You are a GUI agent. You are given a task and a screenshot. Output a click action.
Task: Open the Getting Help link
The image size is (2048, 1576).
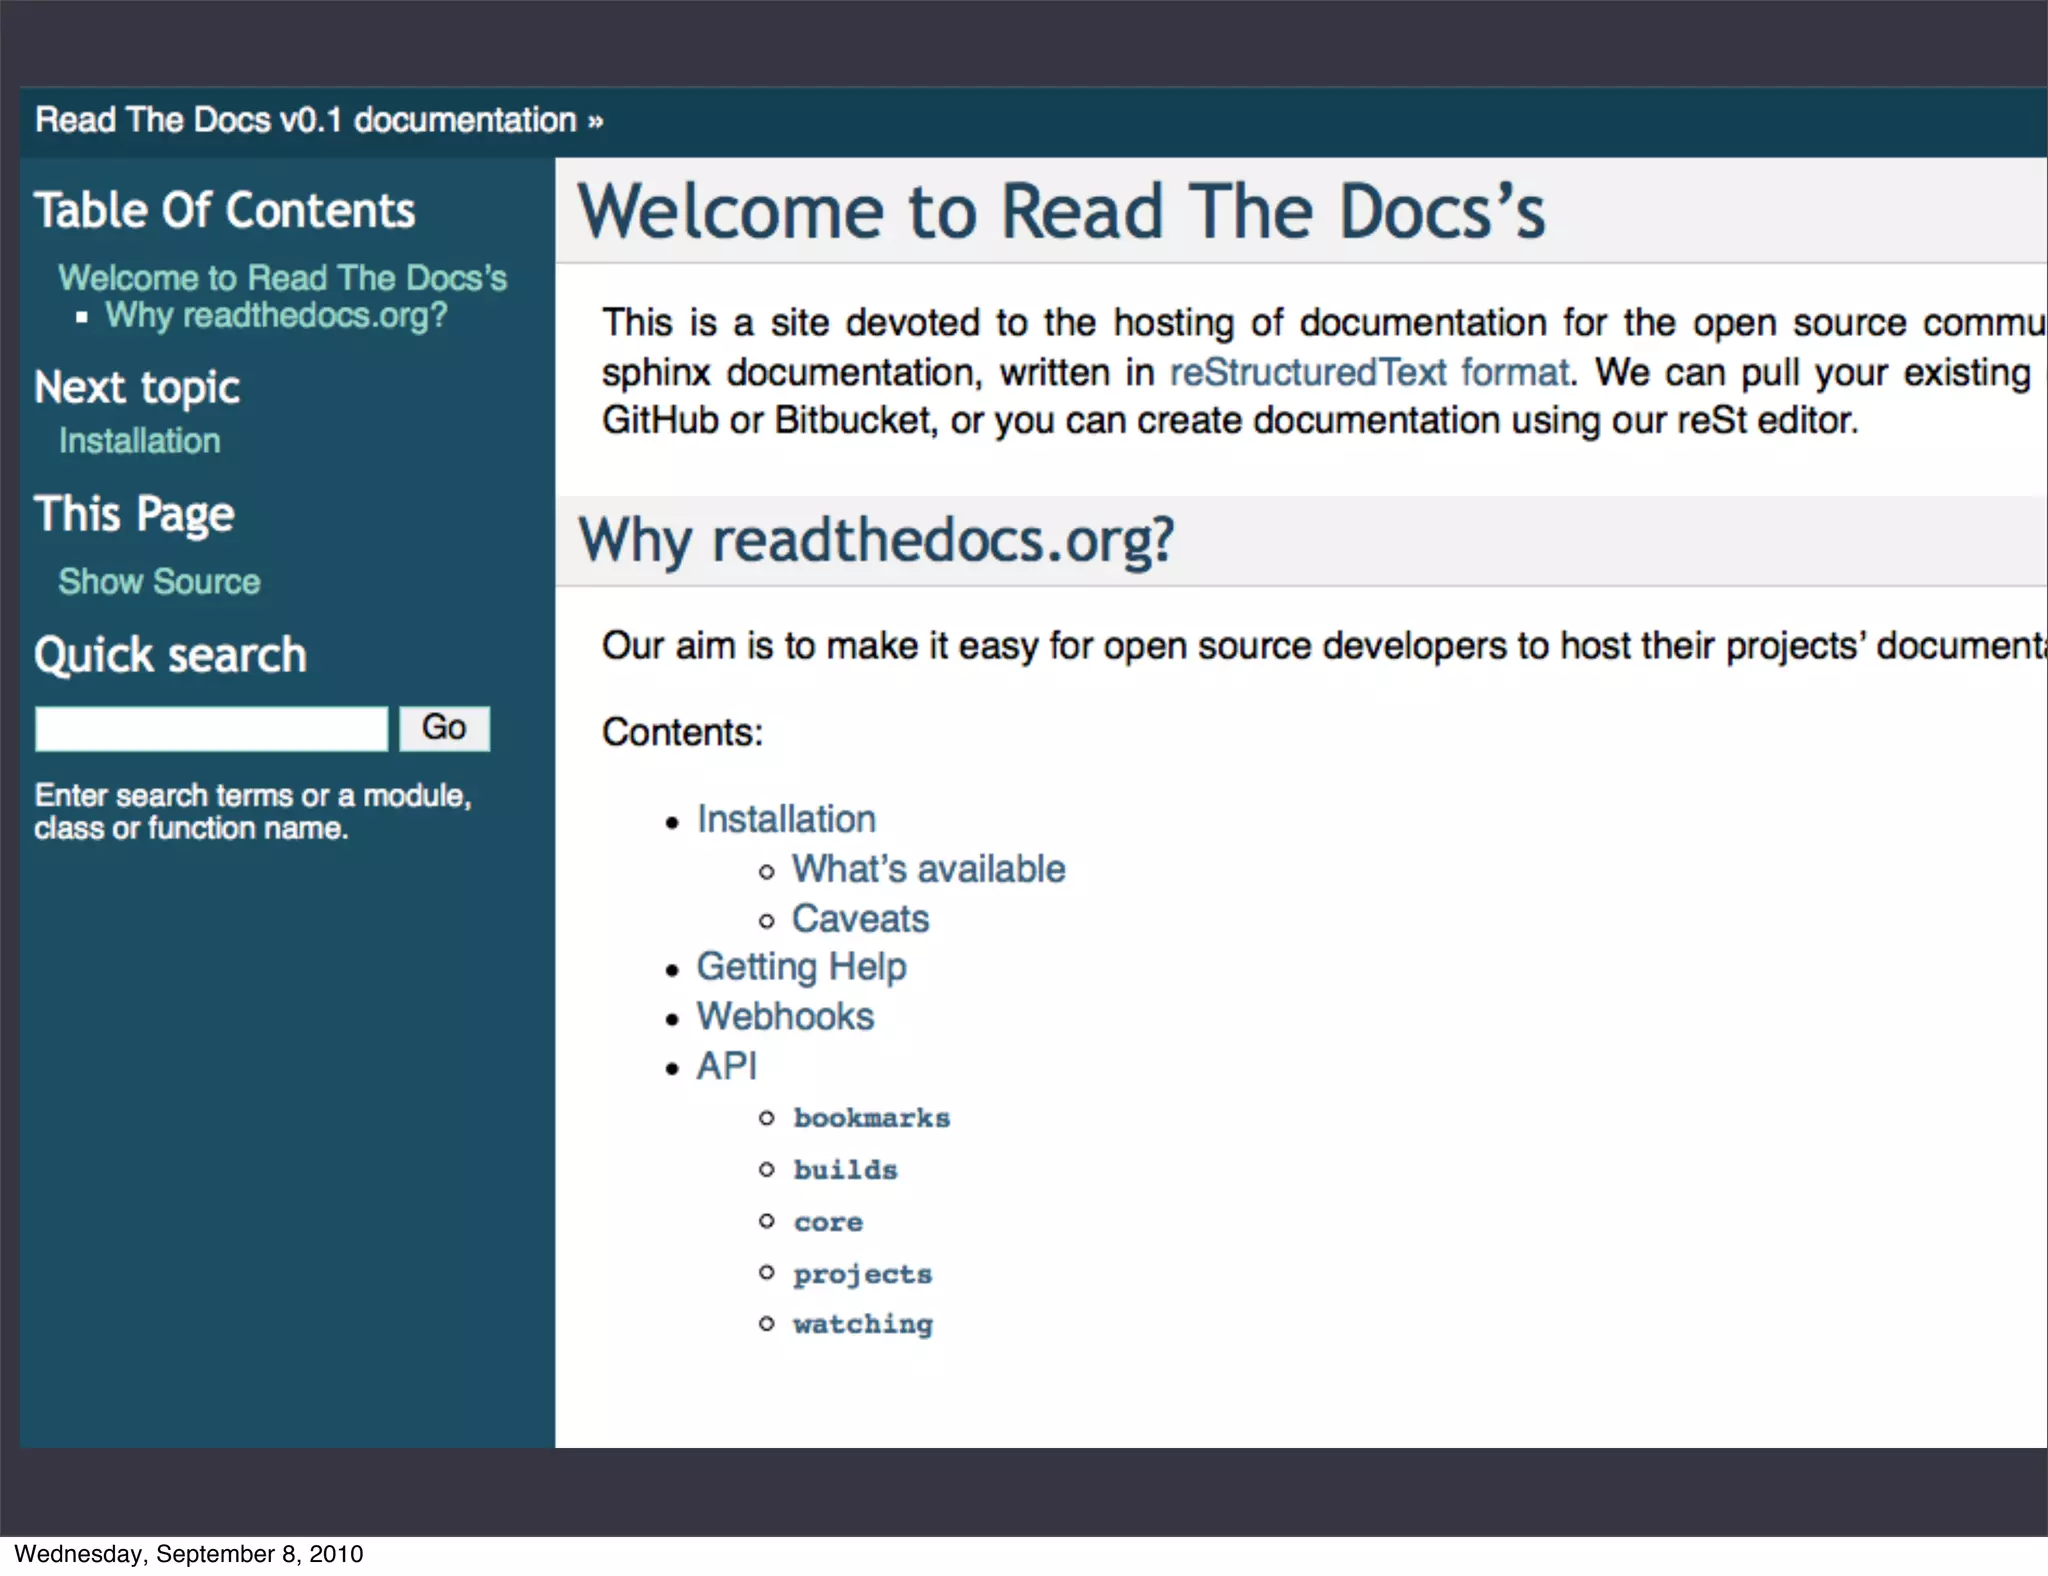point(801,967)
